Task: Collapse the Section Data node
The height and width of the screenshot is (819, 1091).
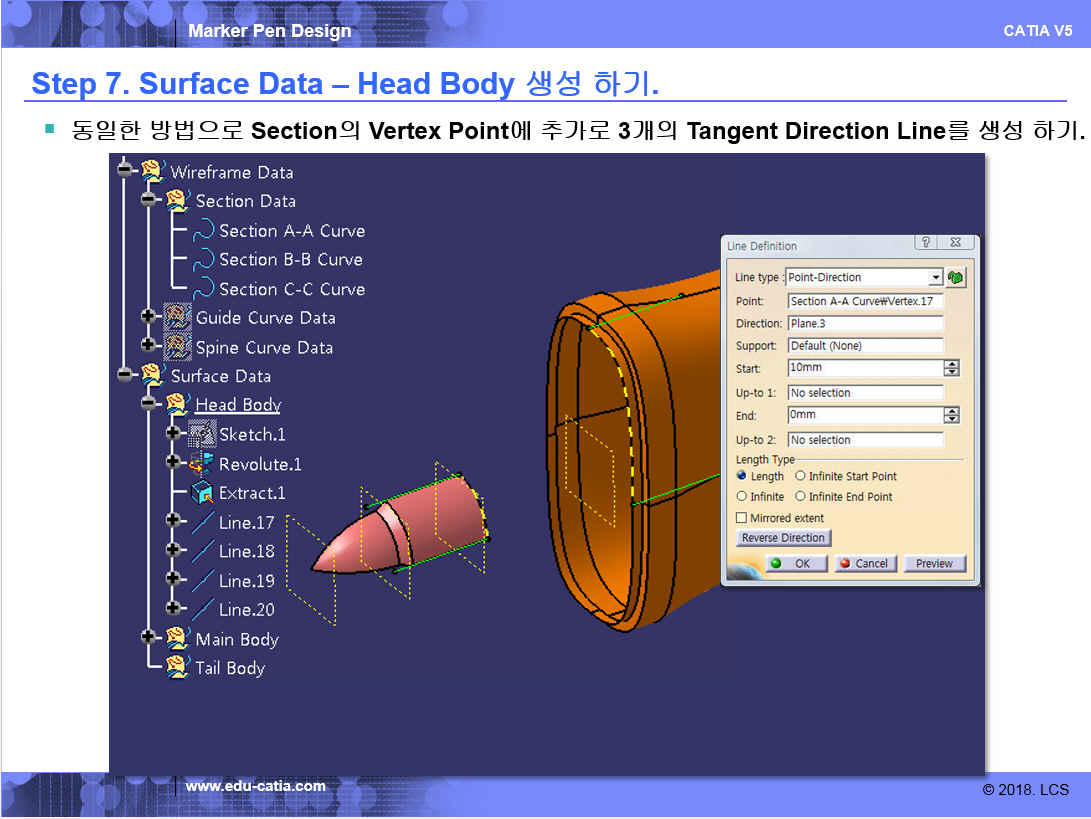Action: point(149,200)
